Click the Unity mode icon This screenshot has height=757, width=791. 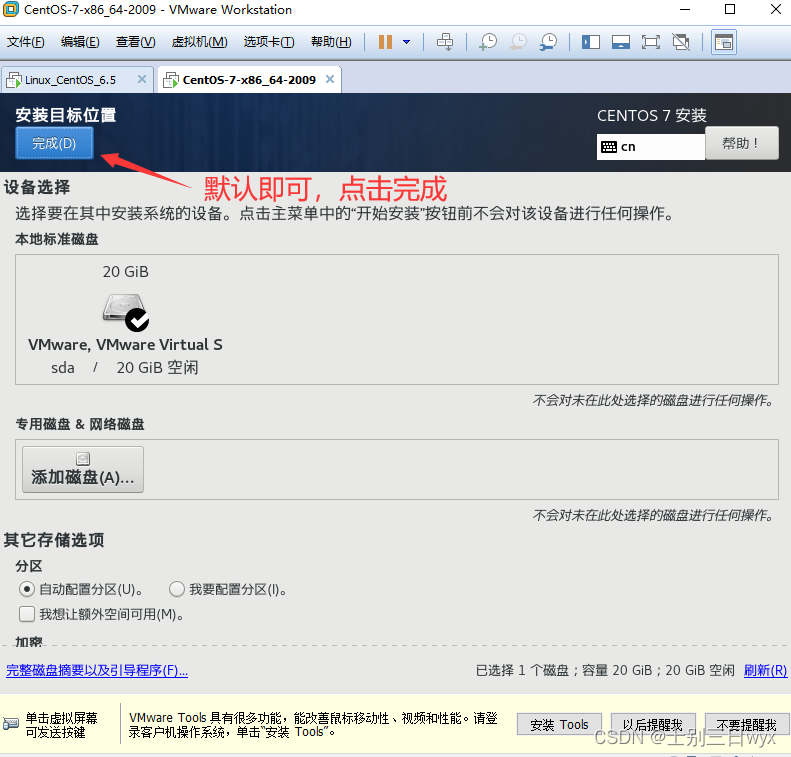click(681, 42)
